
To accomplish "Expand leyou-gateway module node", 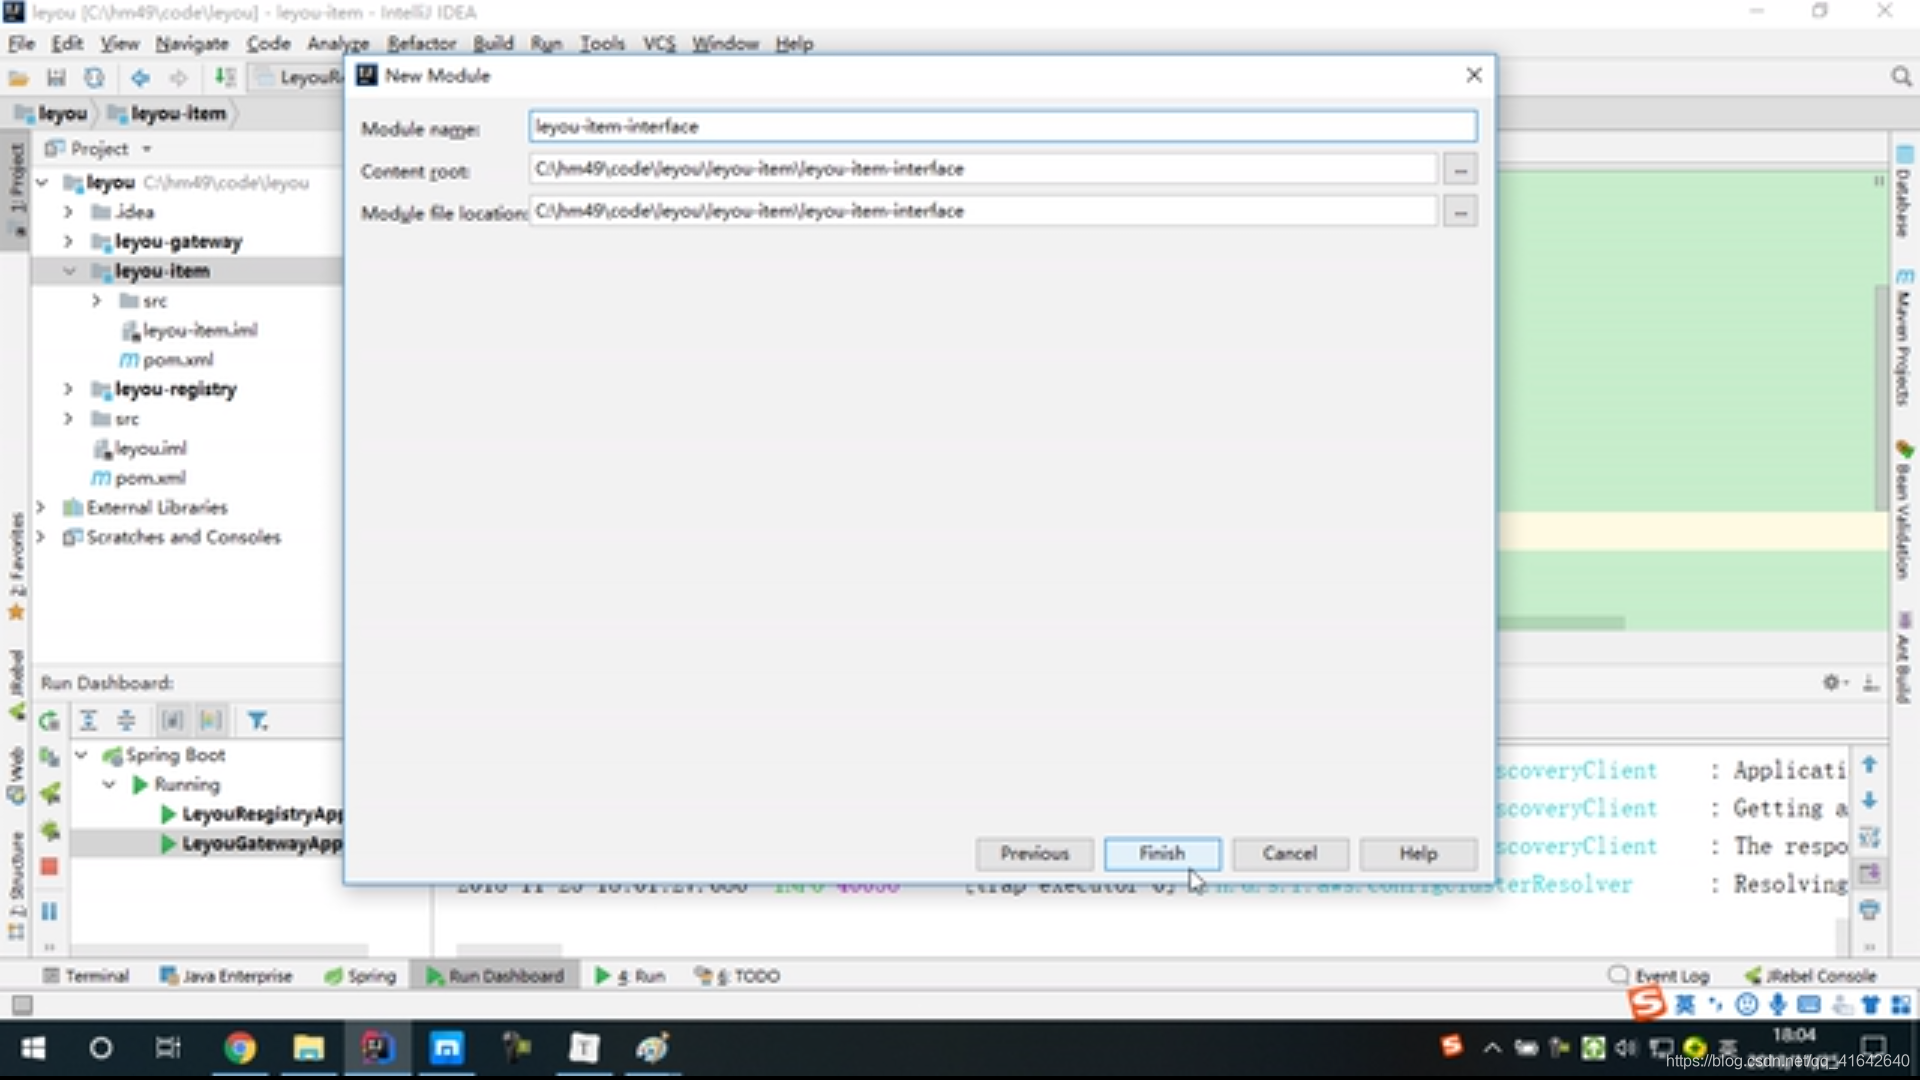I will pyautogui.click(x=68, y=241).
